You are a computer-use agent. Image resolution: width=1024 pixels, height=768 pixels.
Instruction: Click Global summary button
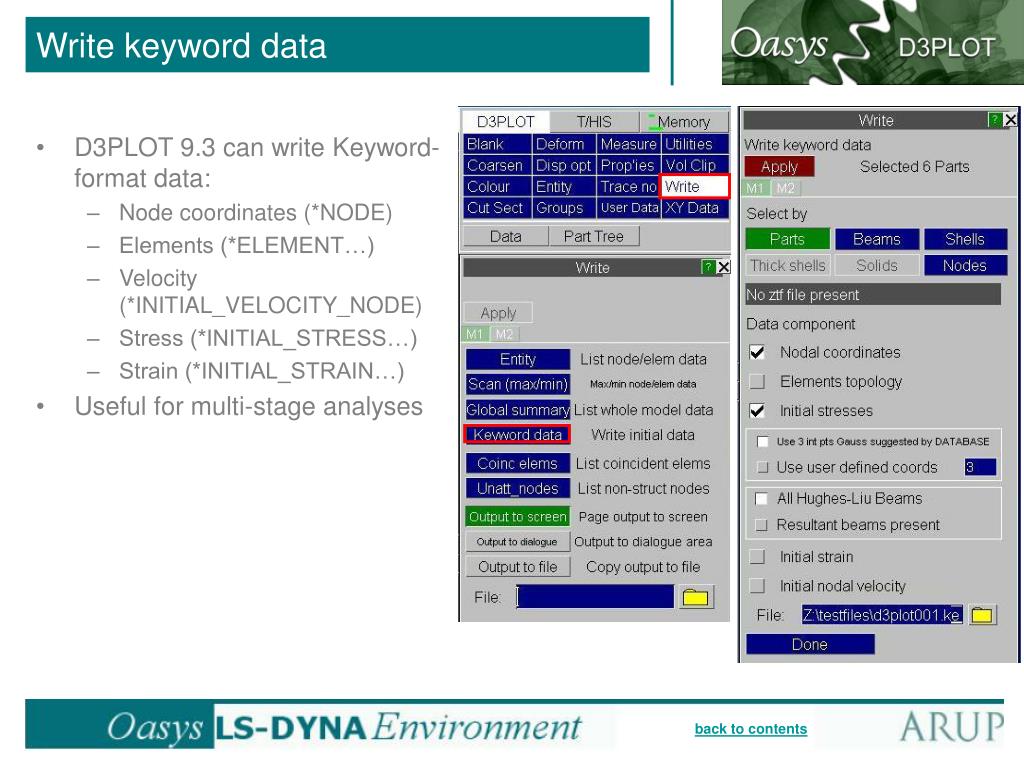click(x=518, y=409)
